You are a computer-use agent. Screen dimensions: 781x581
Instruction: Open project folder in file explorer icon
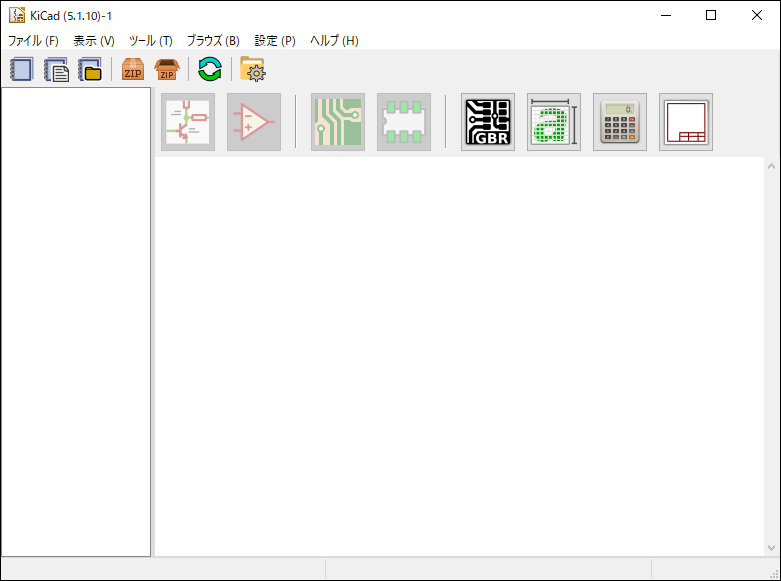tap(253, 69)
